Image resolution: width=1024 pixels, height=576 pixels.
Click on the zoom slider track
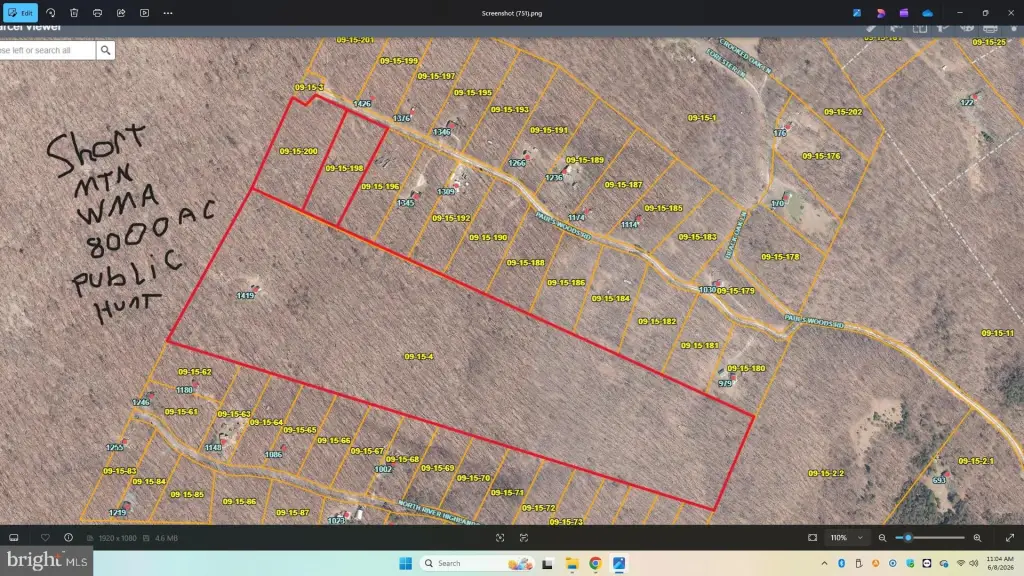pyautogui.click(x=930, y=537)
